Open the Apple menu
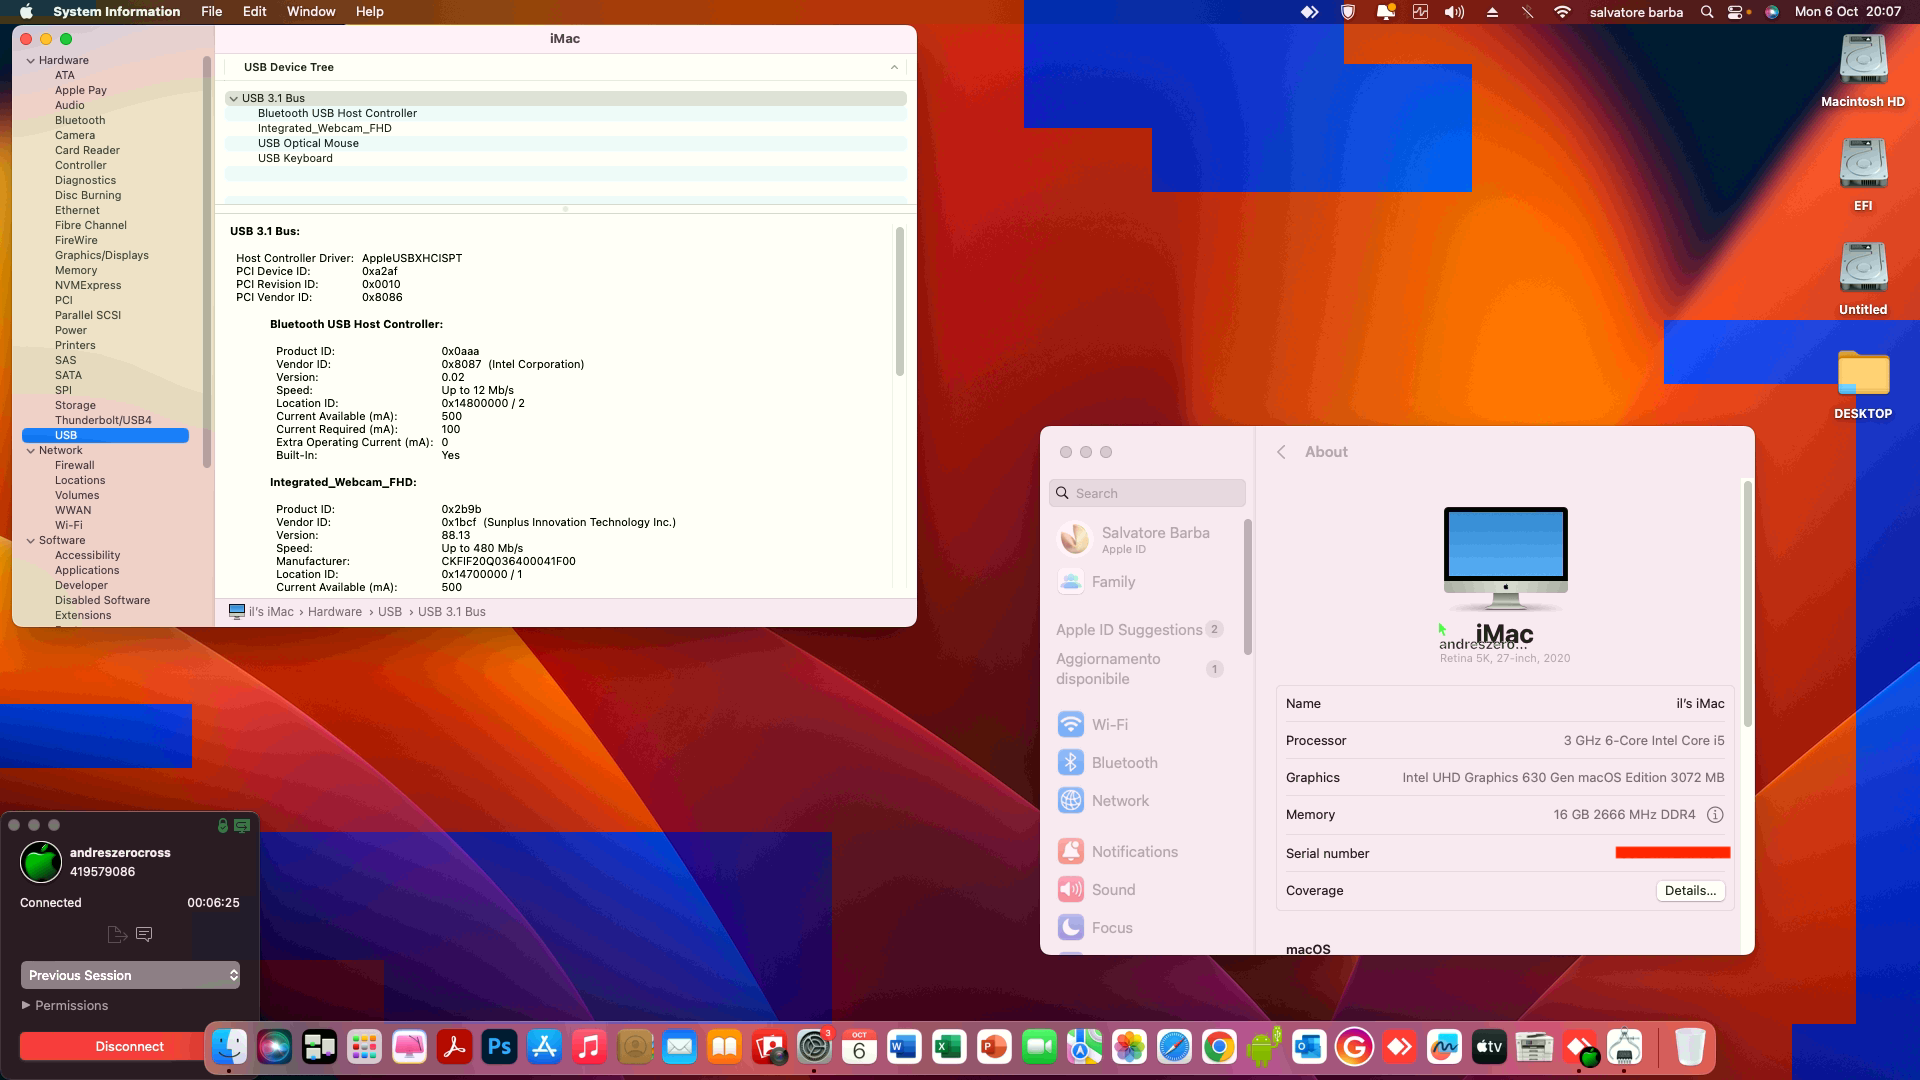1920x1080 pixels. (x=26, y=12)
